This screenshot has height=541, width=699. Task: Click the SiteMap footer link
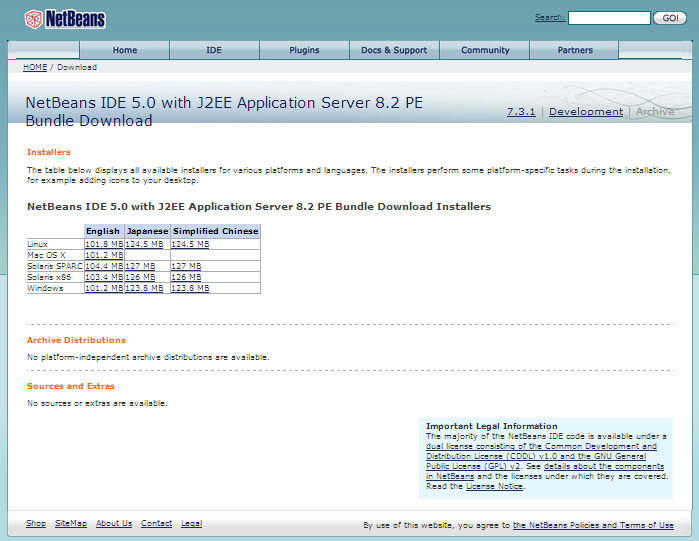[71, 523]
